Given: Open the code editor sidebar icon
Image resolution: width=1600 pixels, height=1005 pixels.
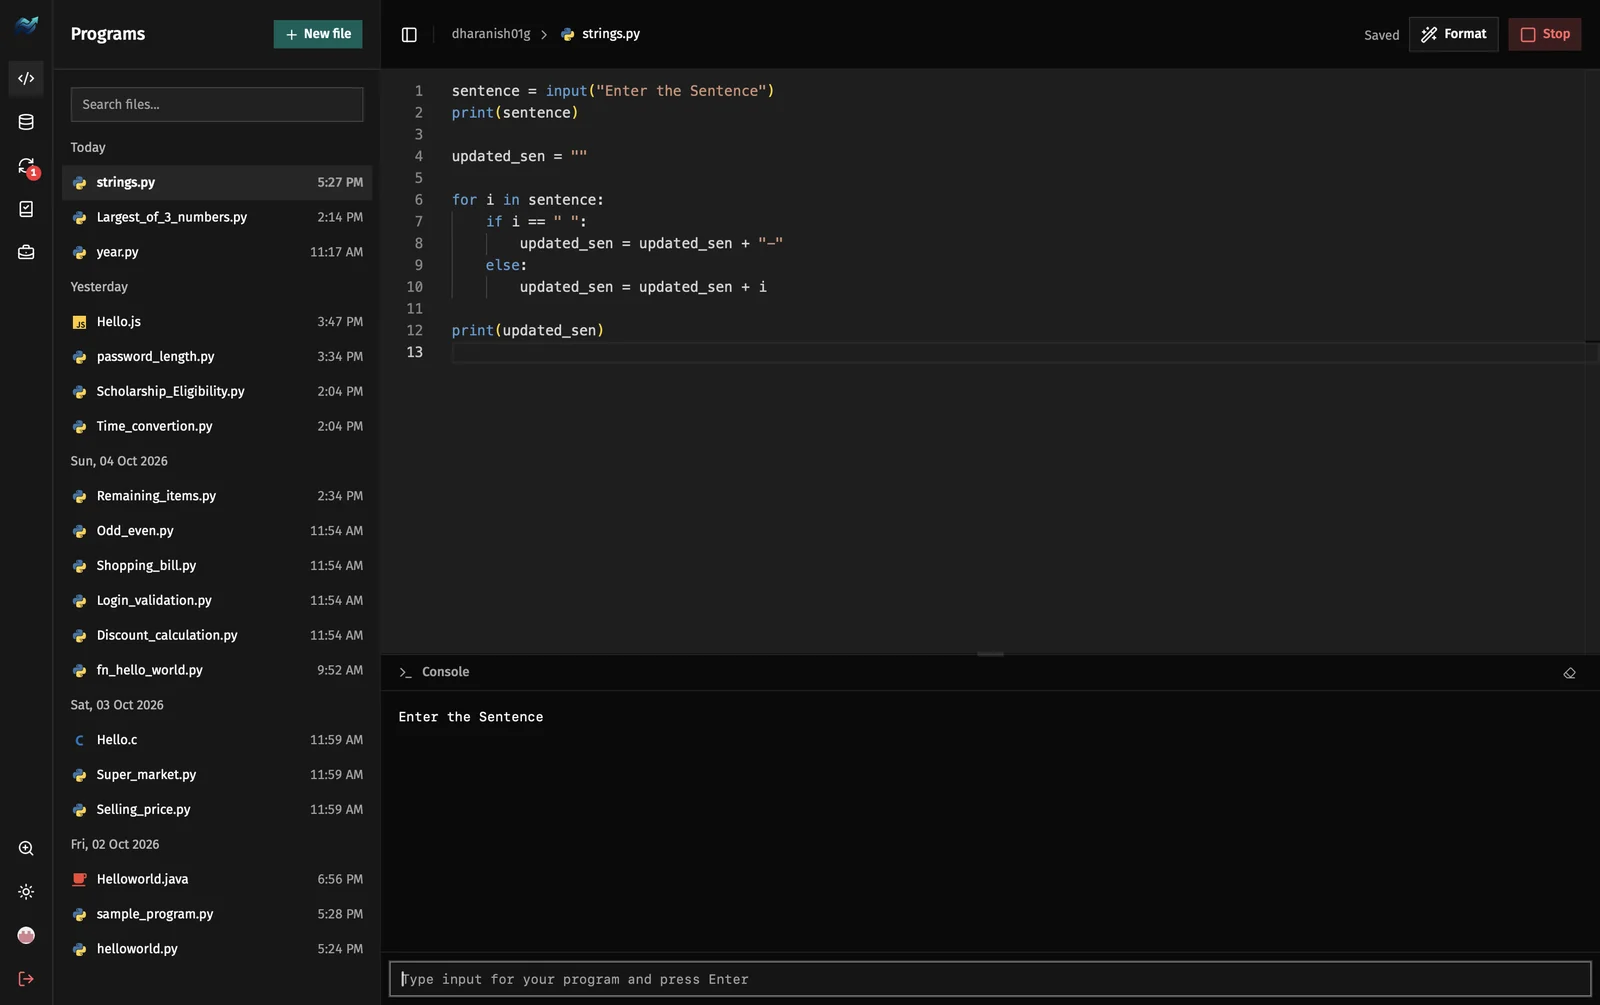Looking at the screenshot, I should coord(26,78).
